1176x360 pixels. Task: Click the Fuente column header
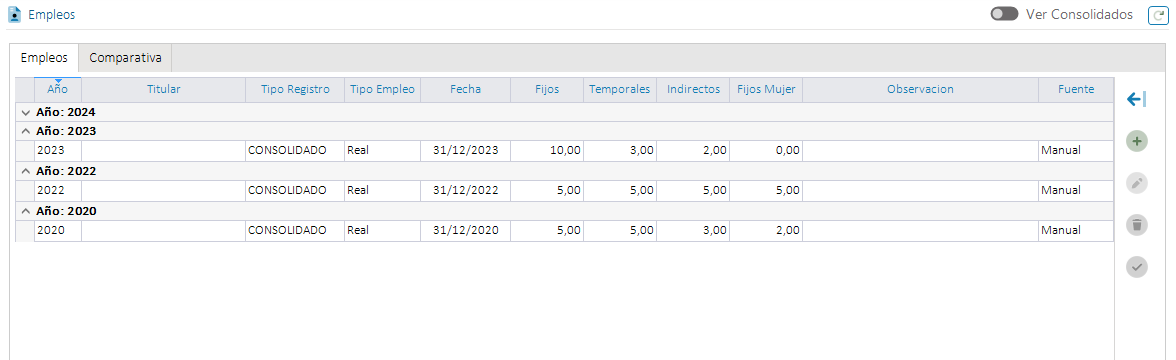(1076, 89)
